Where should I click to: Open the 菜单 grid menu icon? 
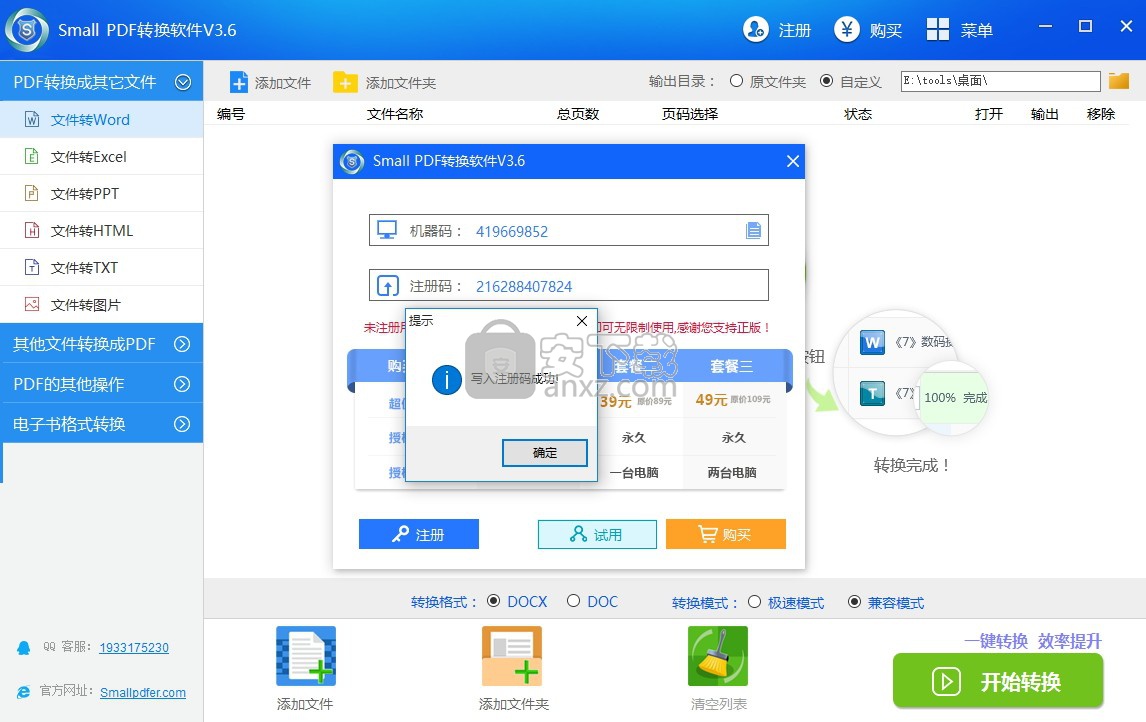pyautogui.click(x=938, y=30)
